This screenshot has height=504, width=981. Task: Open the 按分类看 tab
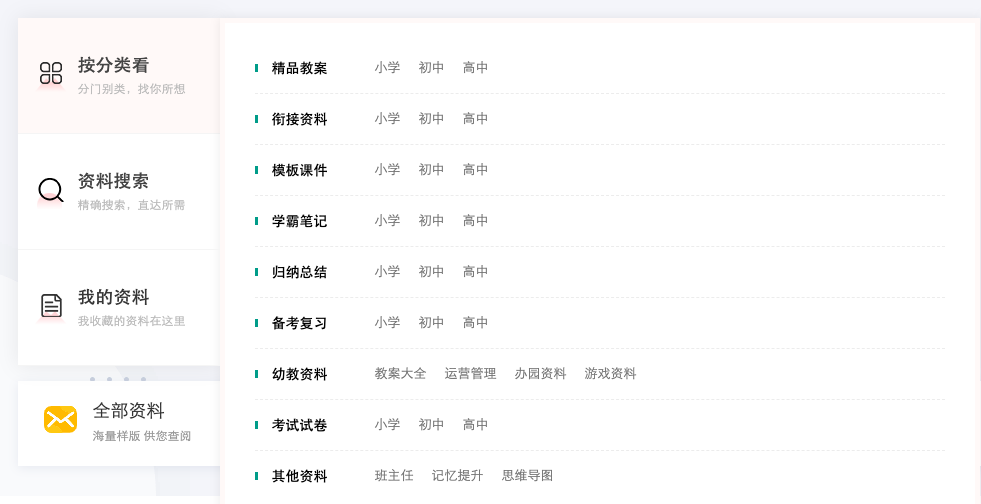pos(119,76)
